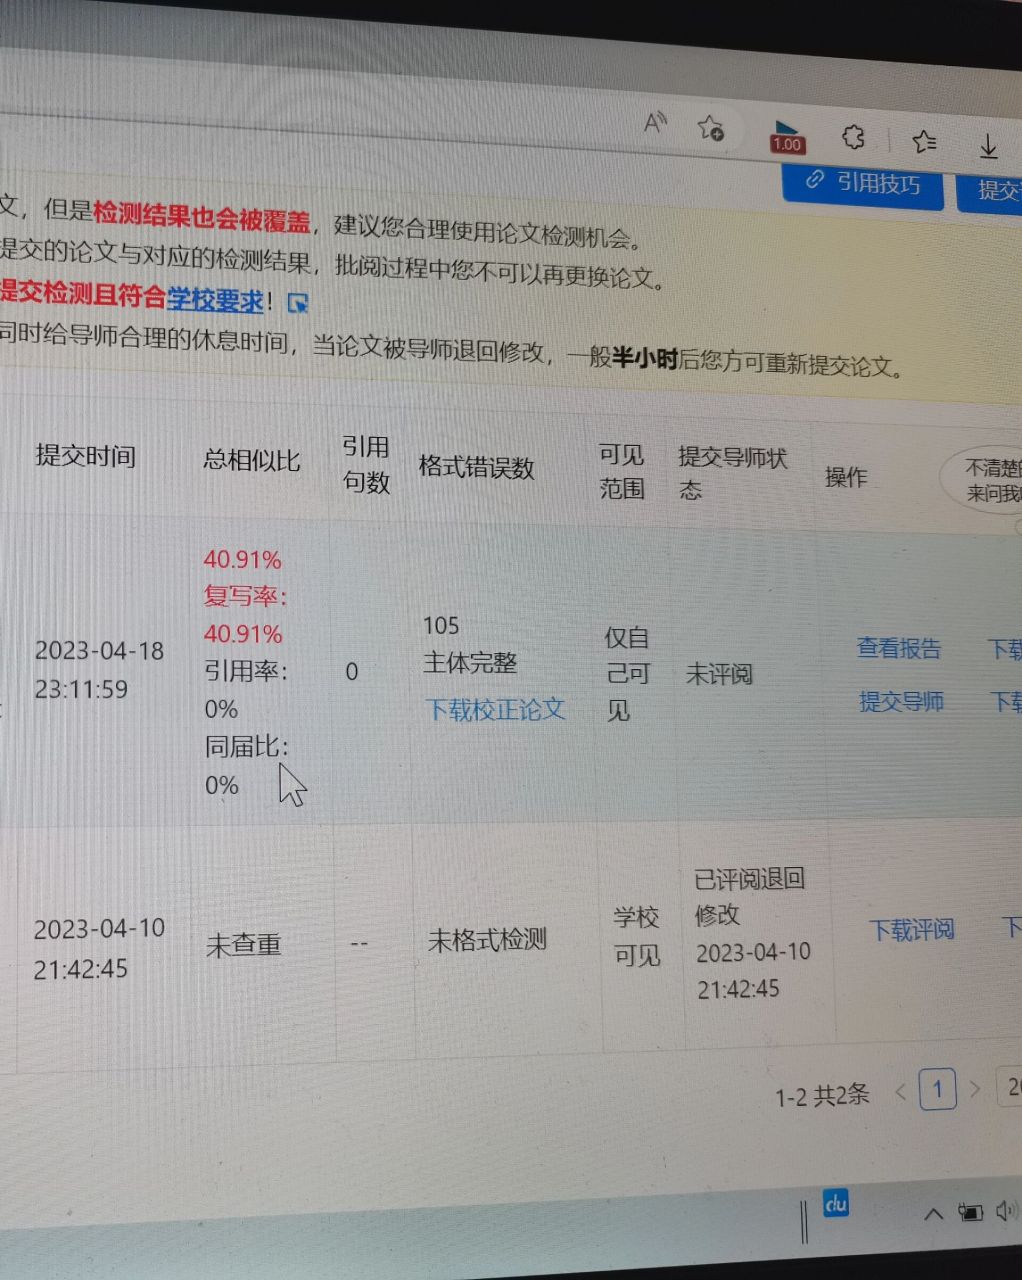Click 提交导师 for the 2023-04-18 submission

899,702
